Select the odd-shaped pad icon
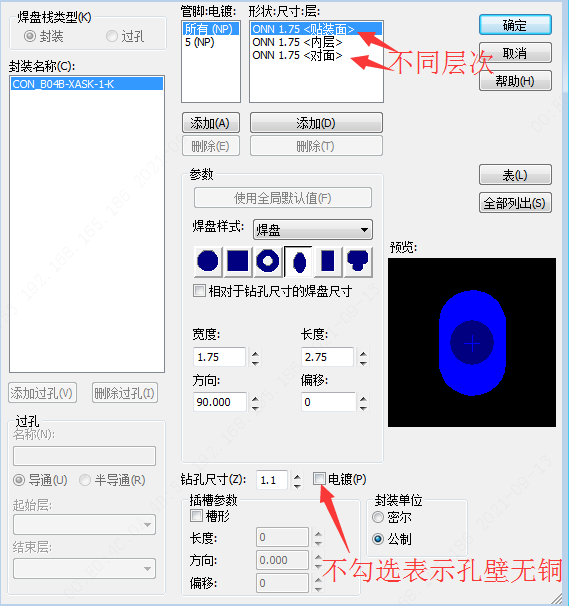Viewport: 569px width, 606px height. [x=358, y=261]
